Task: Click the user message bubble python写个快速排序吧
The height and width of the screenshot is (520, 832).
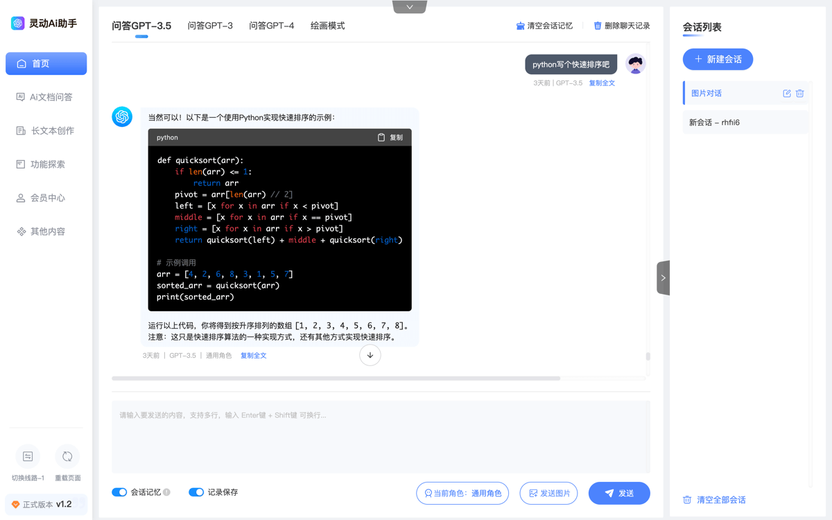Action: (x=571, y=65)
